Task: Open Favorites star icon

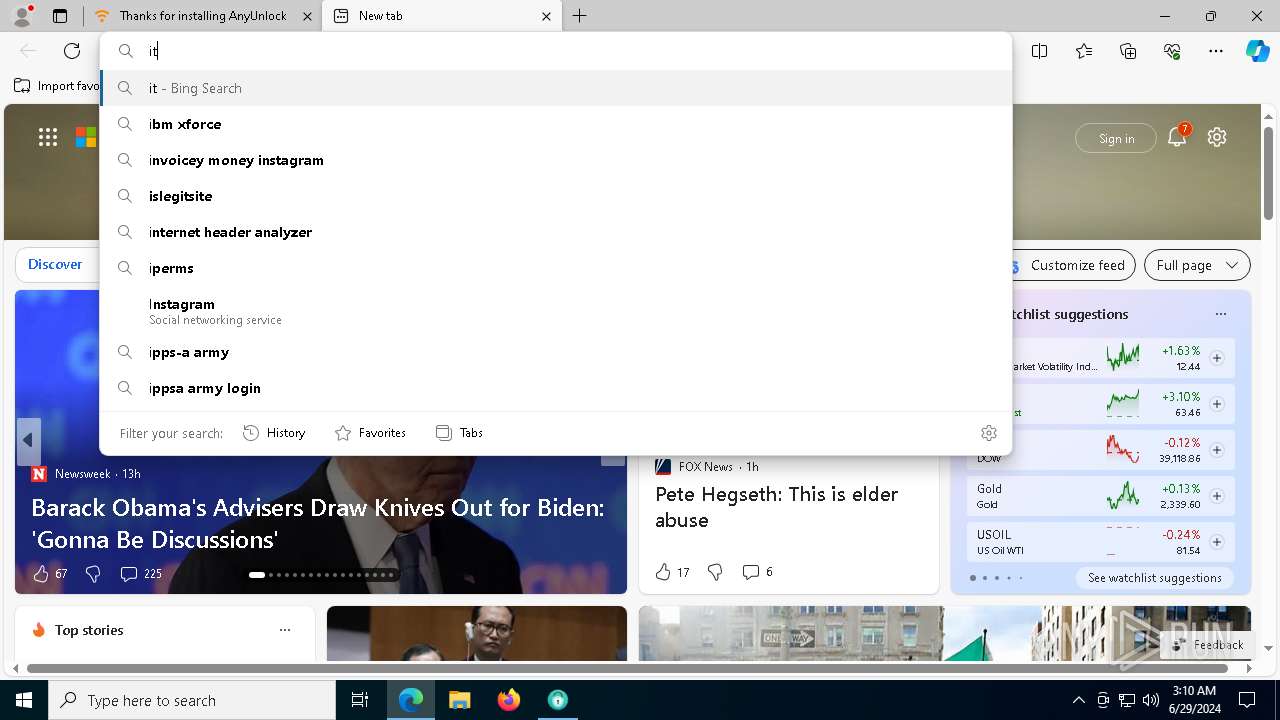Action: pos(1084,51)
